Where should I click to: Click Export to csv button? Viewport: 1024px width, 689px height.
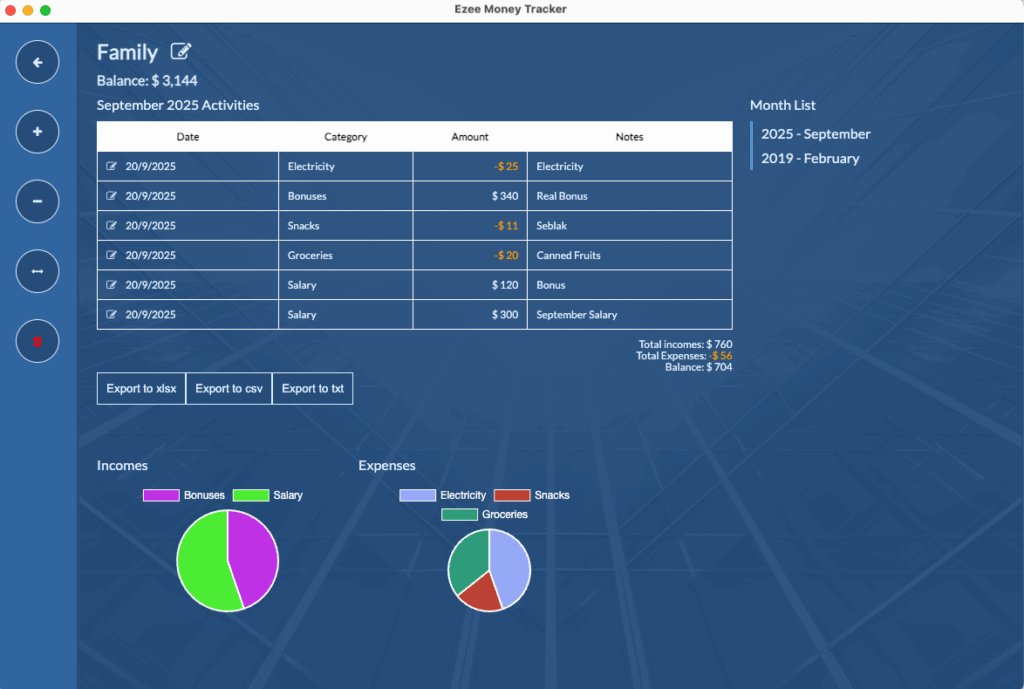229,389
